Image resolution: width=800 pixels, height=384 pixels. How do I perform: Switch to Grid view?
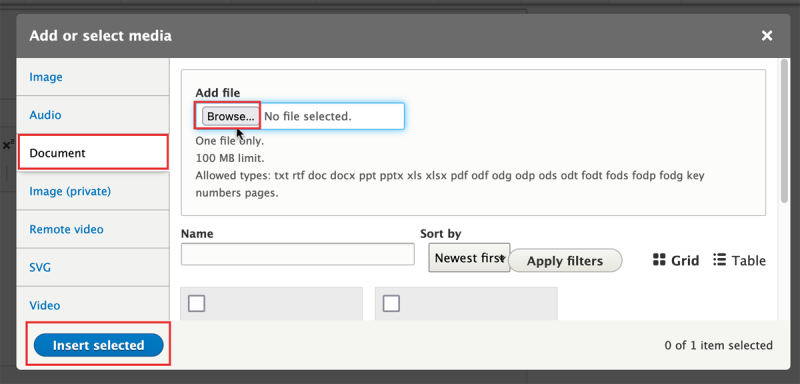(x=676, y=260)
